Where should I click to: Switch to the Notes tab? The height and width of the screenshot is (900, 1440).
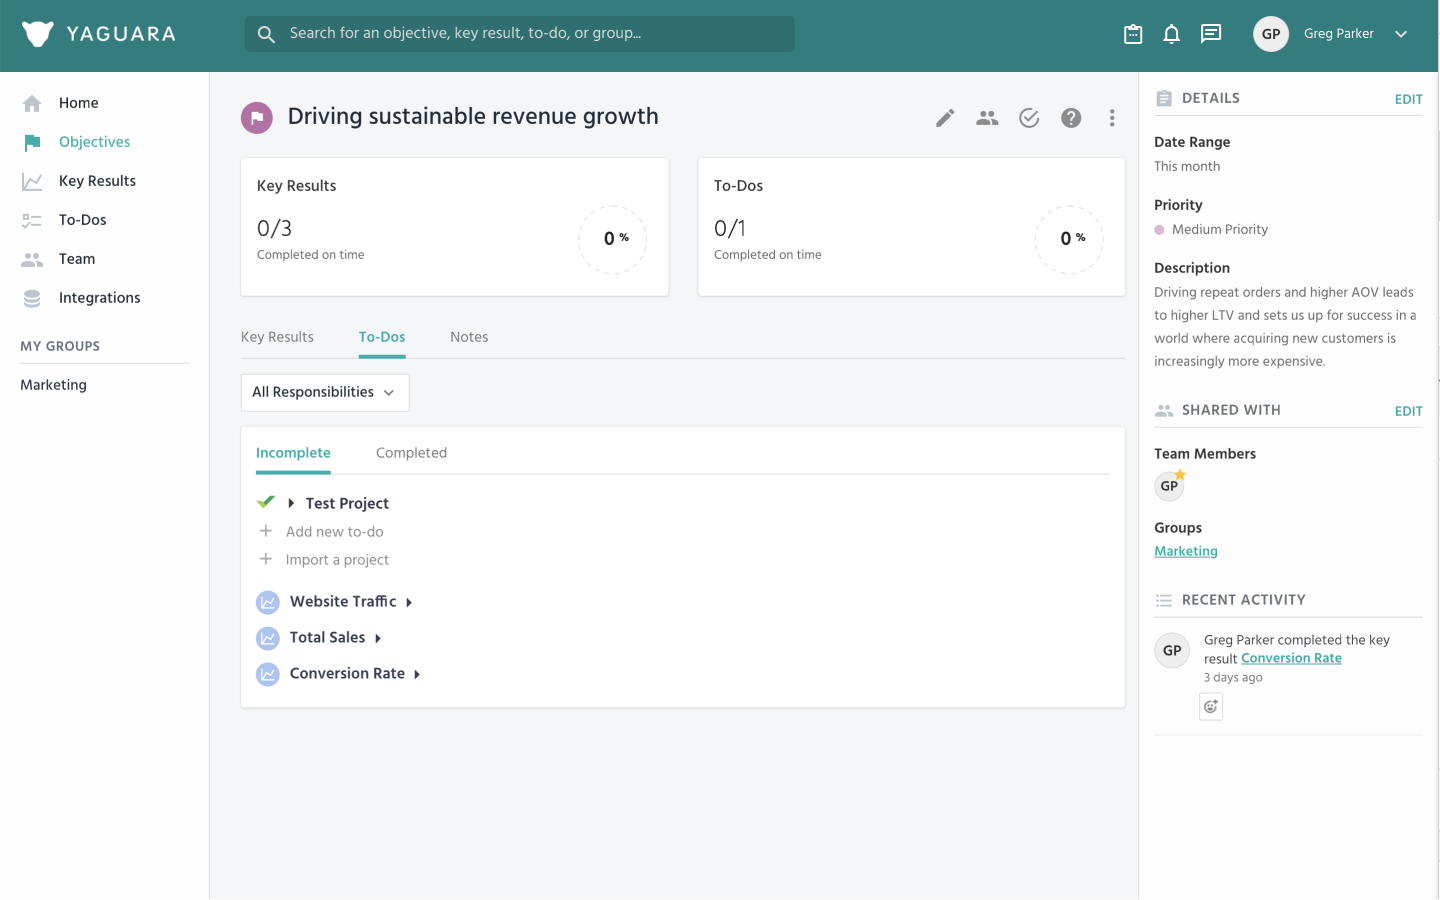pyautogui.click(x=469, y=337)
